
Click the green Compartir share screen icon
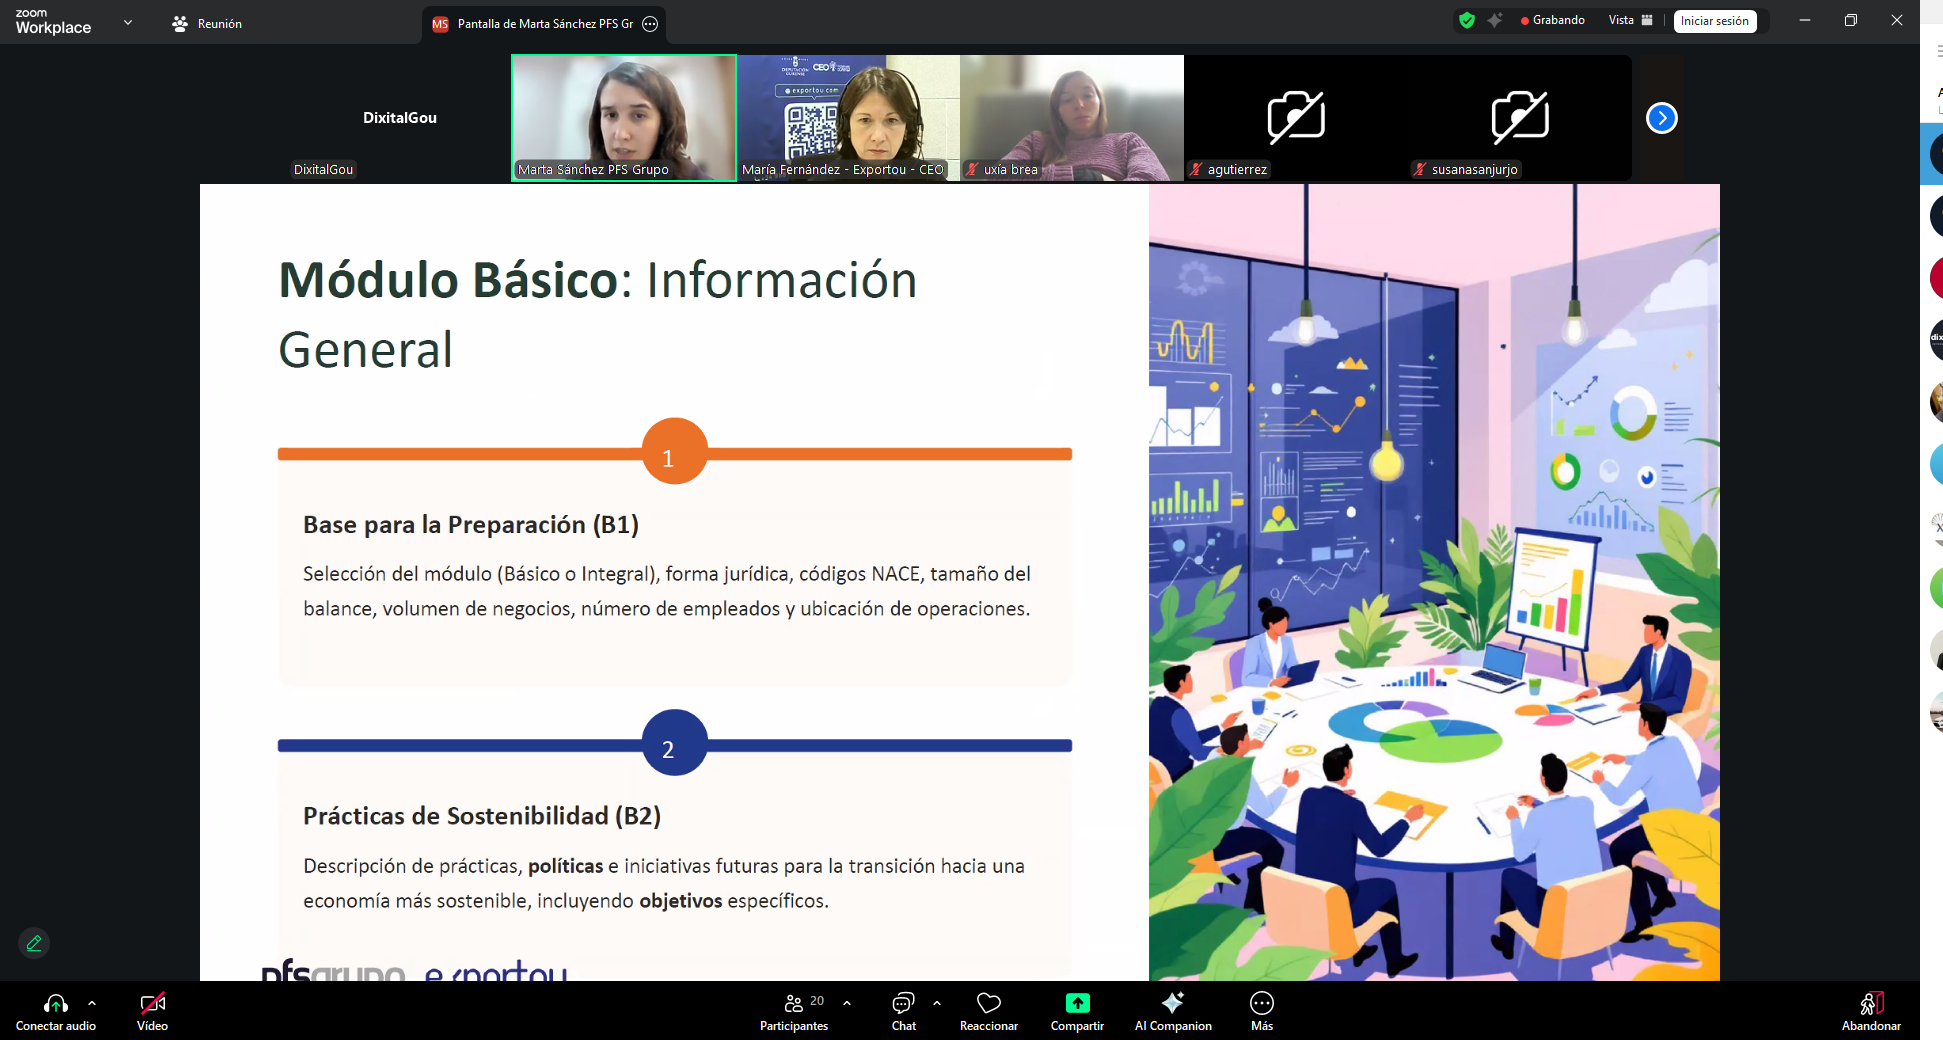pyautogui.click(x=1077, y=1003)
